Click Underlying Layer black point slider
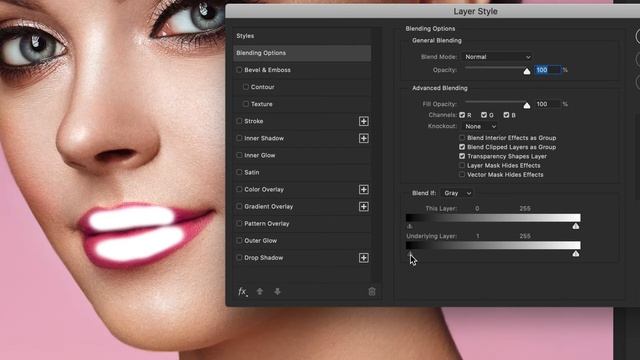 click(x=410, y=253)
